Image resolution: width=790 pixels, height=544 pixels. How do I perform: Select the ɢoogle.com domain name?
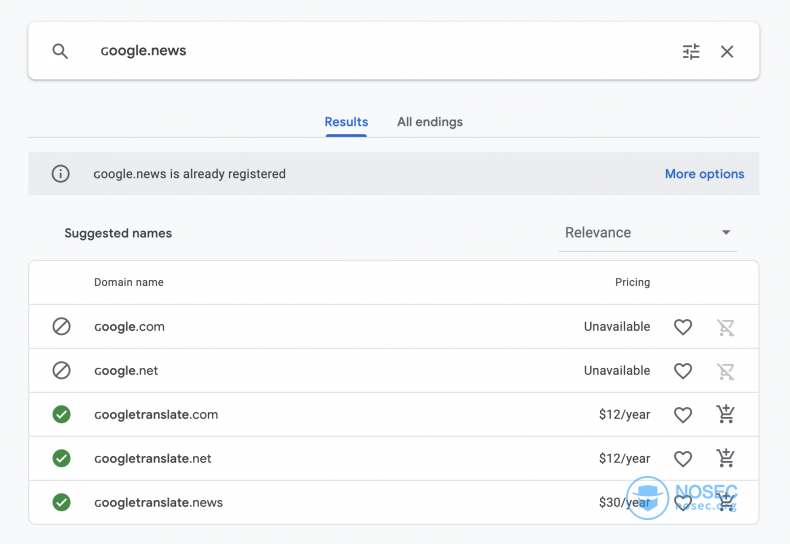[129, 327]
